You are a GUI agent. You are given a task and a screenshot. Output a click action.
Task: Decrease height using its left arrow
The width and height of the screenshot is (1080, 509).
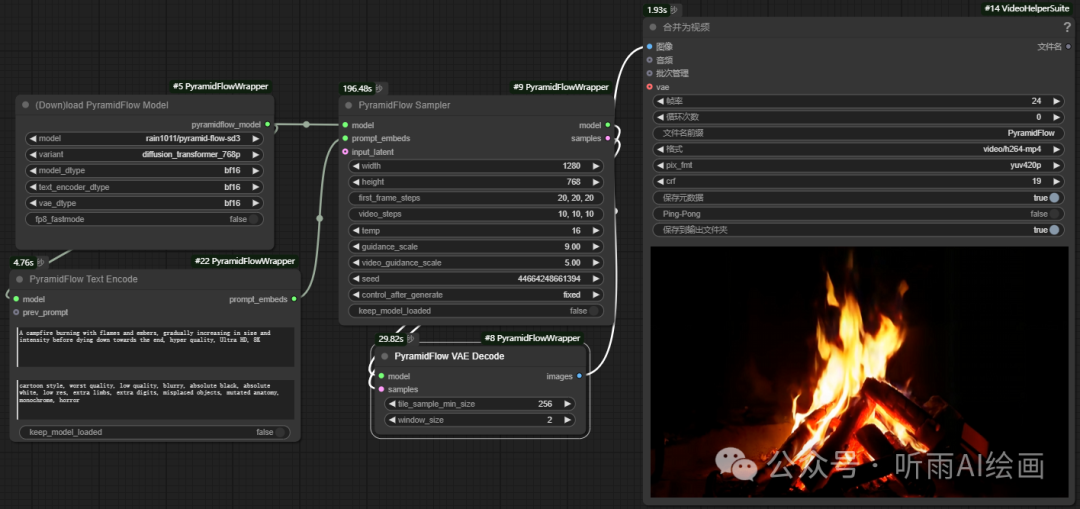[356, 182]
